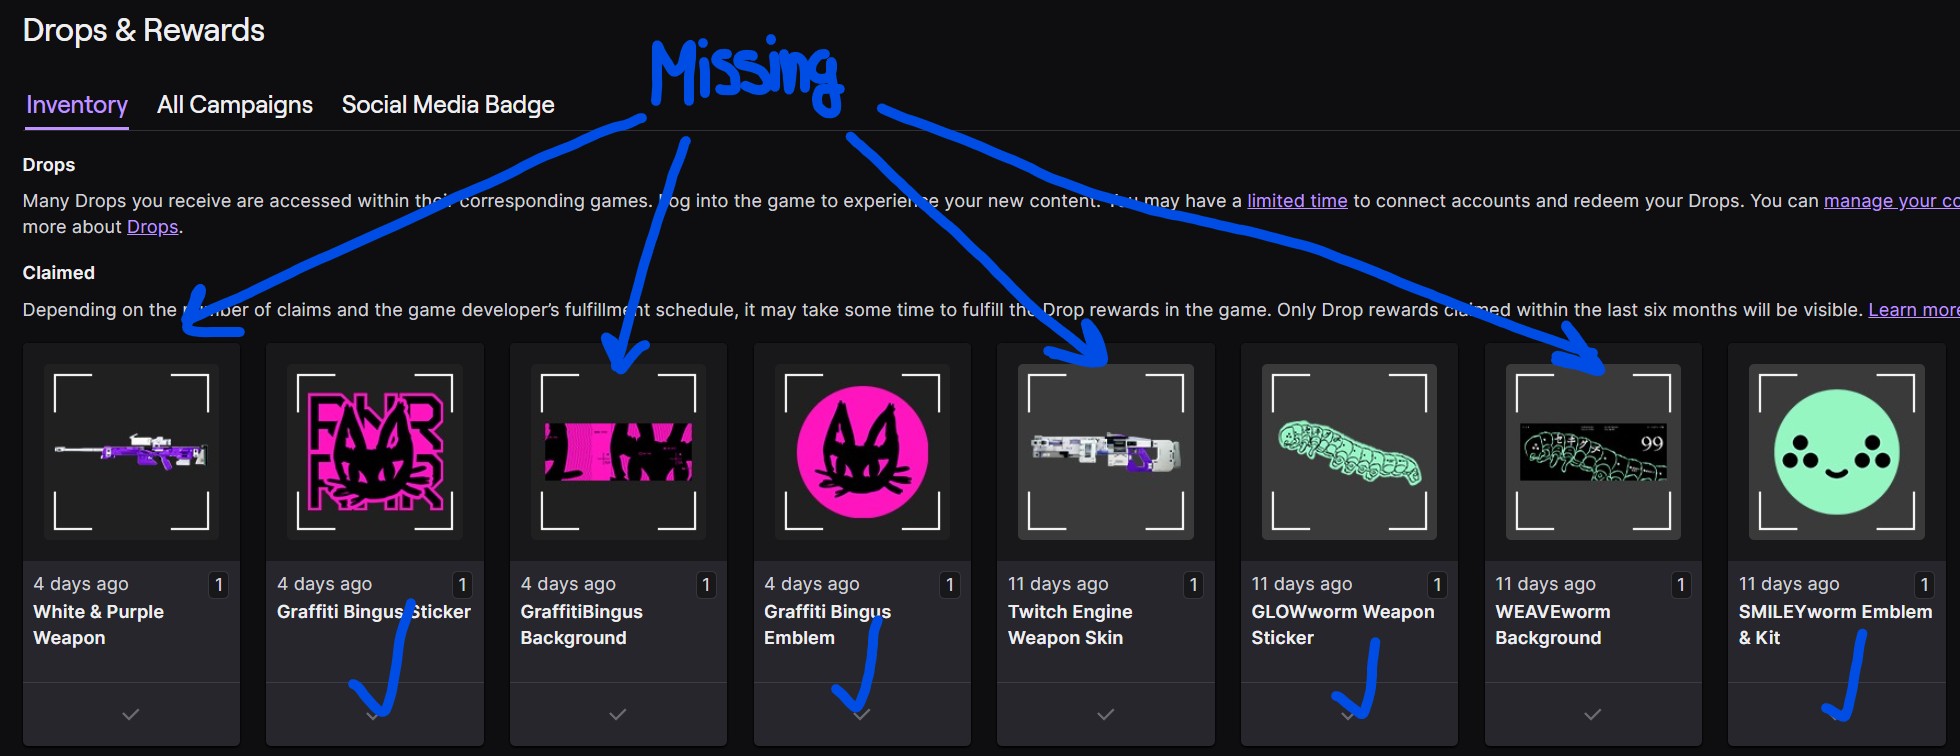Open the GraffitiBingus Background drop image
Viewport: 1960px width, 756px height.
pyautogui.click(x=618, y=452)
